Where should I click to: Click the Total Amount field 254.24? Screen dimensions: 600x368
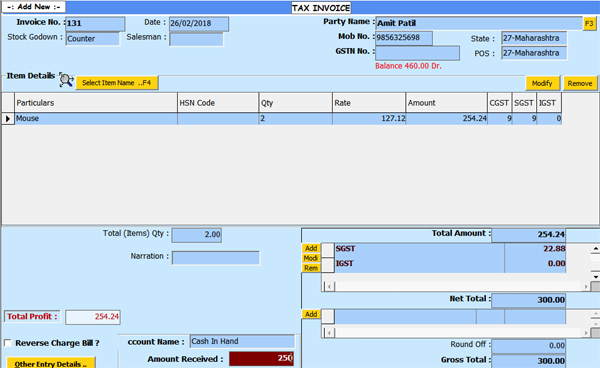point(528,234)
